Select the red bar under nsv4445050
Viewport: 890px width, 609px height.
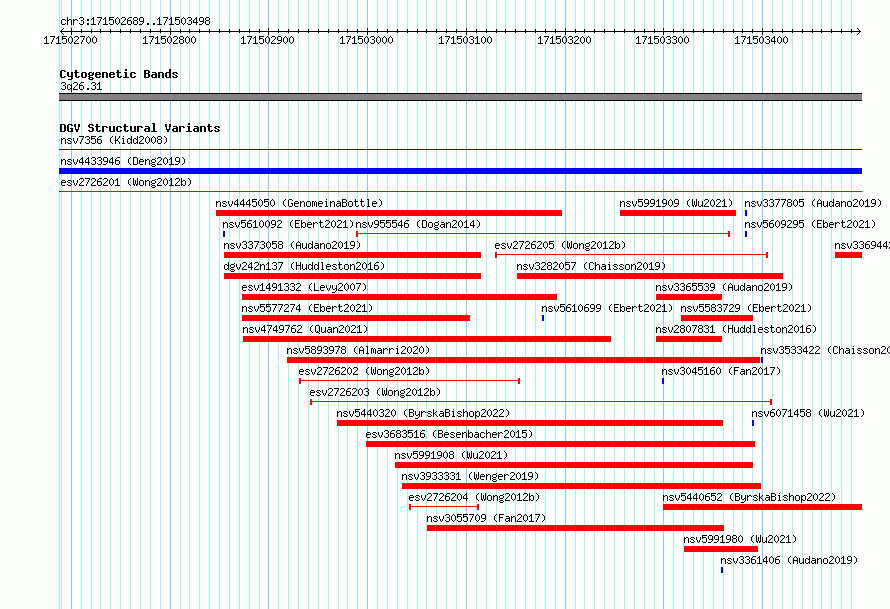[x=389, y=213]
